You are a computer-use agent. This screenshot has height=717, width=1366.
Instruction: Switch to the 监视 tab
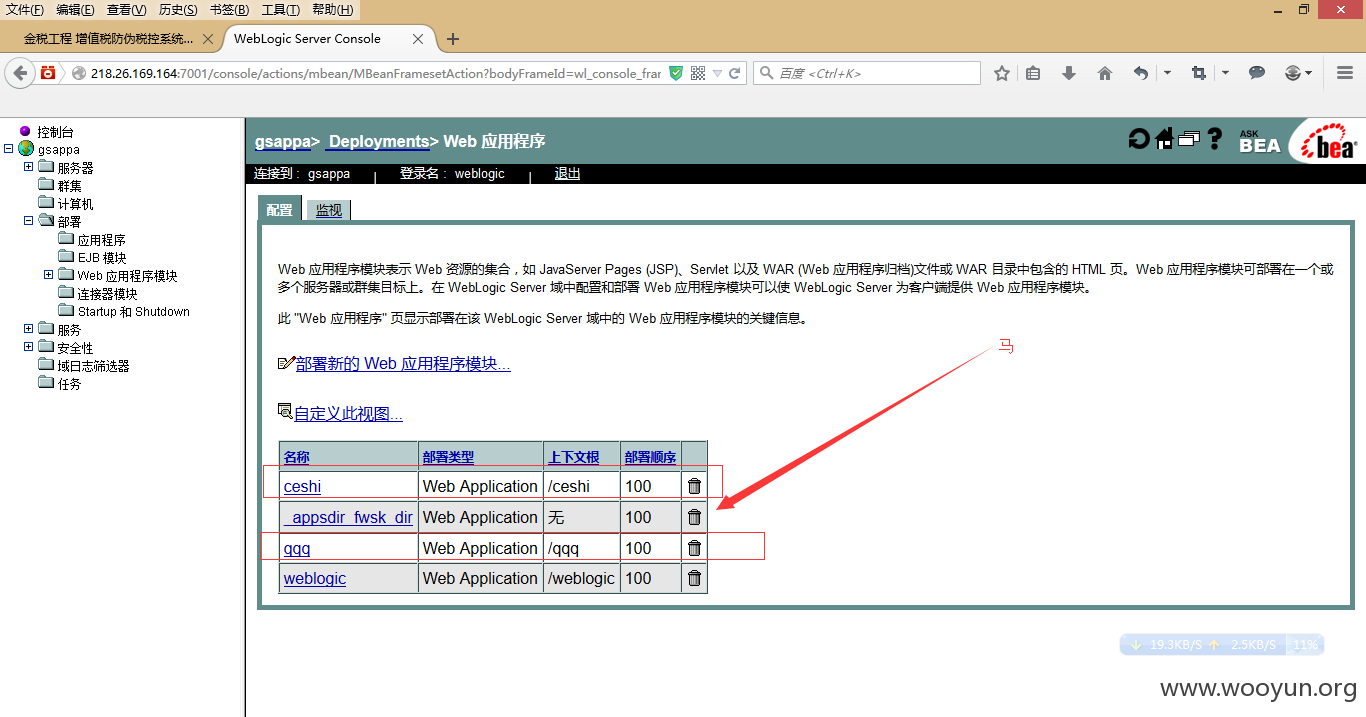tap(328, 210)
